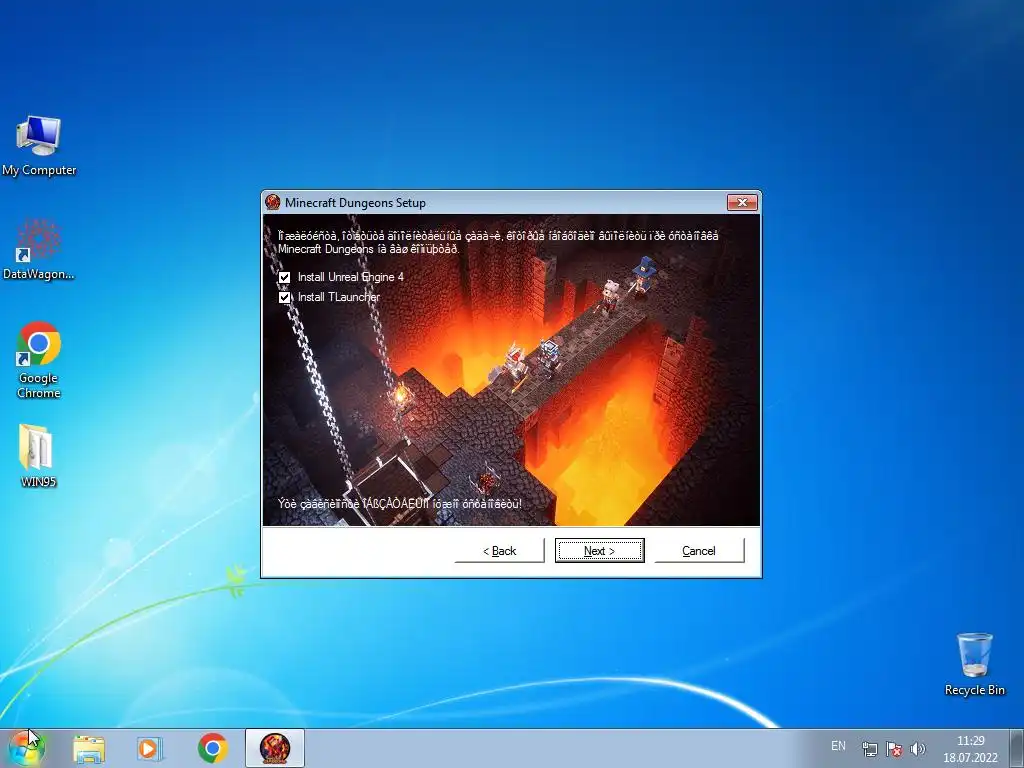
Task: Select the WIN95 folder on desktop
Action: 38,456
